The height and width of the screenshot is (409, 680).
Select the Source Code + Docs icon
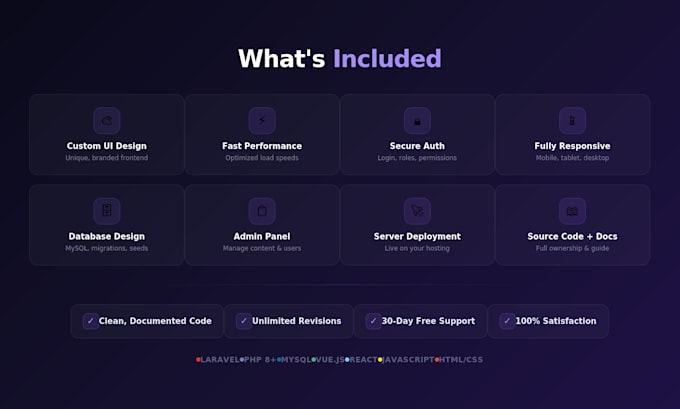tap(572, 211)
